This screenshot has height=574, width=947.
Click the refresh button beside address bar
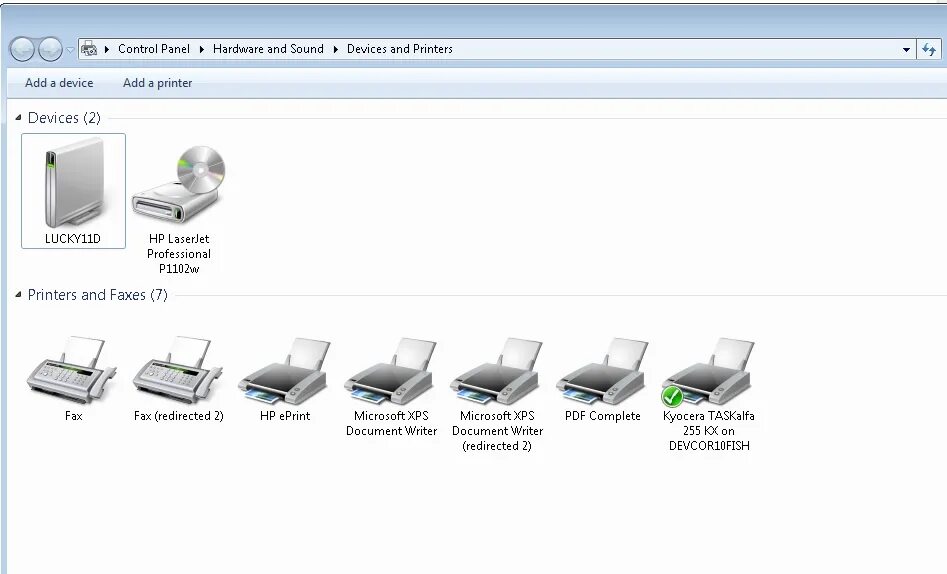tap(928, 50)
